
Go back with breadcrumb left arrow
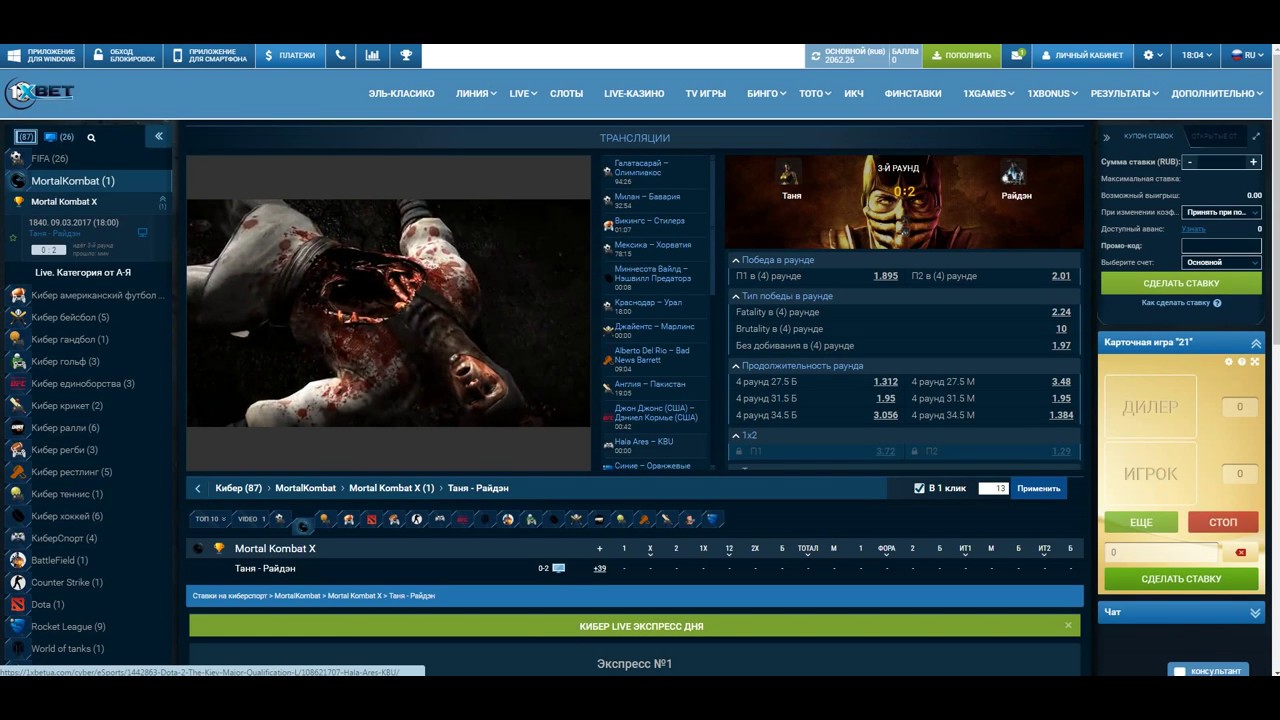[x=198, y=488]
